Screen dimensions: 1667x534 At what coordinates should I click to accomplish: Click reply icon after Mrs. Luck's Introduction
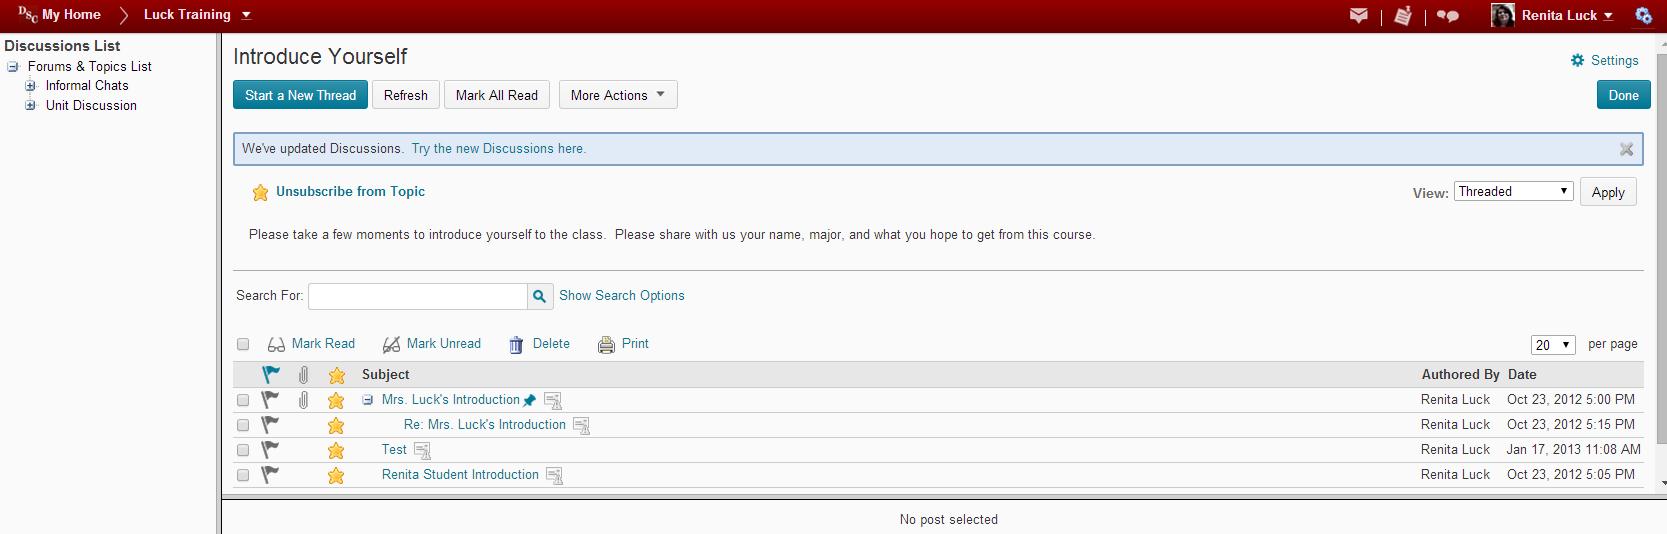pyautogui.click(x=553, y=400)
